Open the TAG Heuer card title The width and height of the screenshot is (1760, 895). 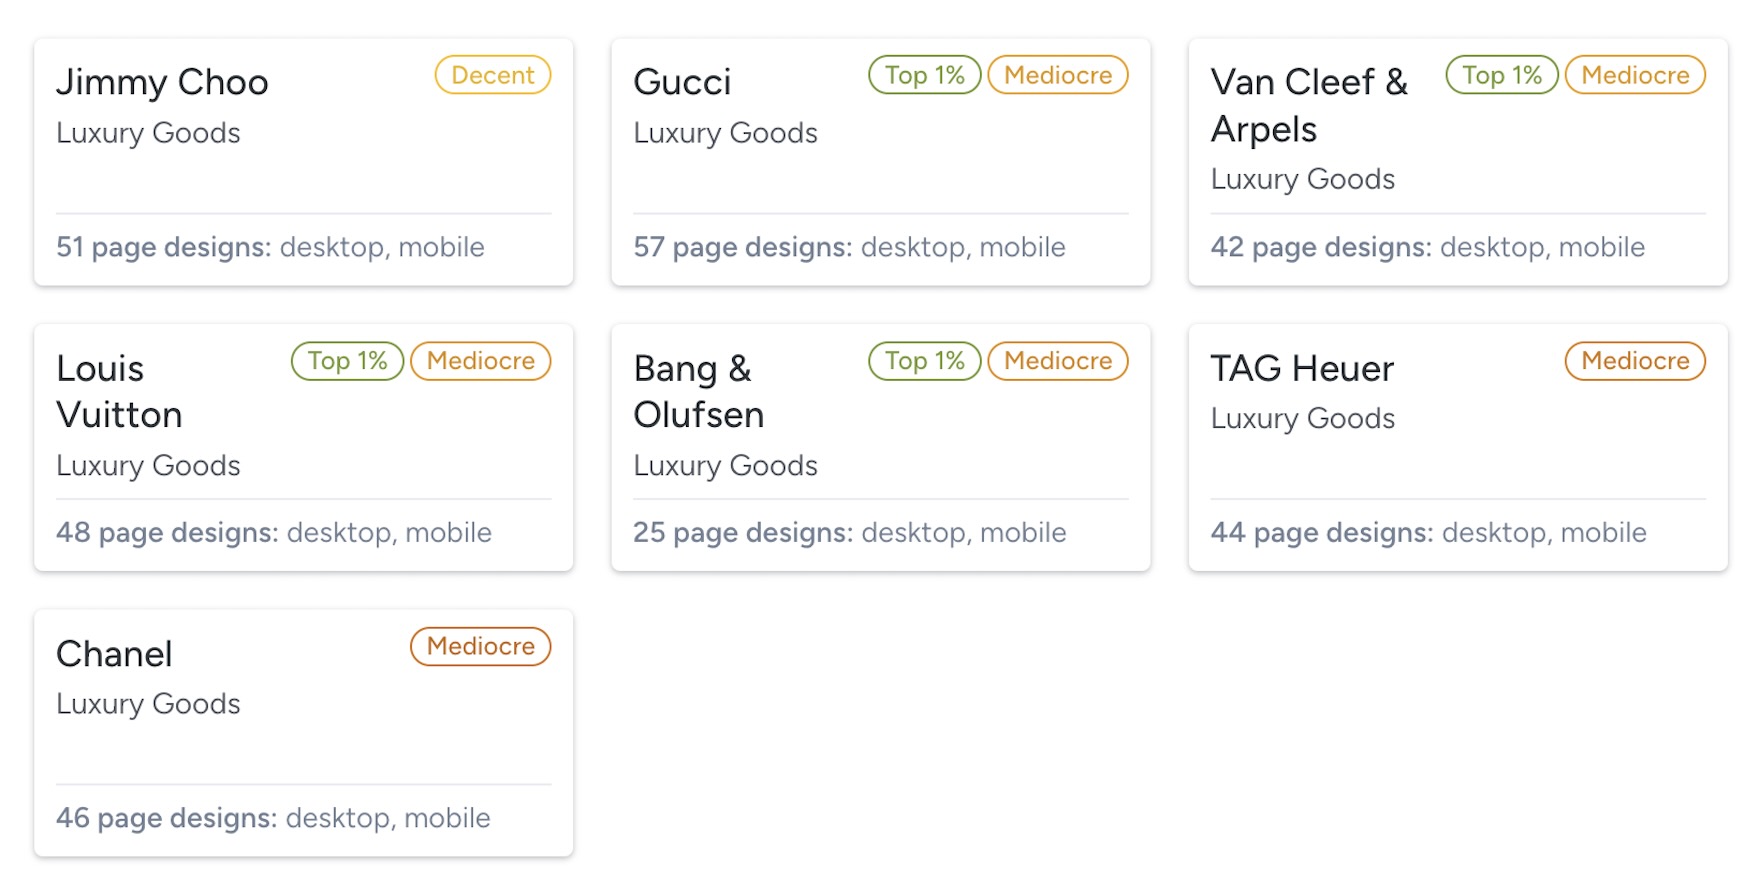(1302, 368)
